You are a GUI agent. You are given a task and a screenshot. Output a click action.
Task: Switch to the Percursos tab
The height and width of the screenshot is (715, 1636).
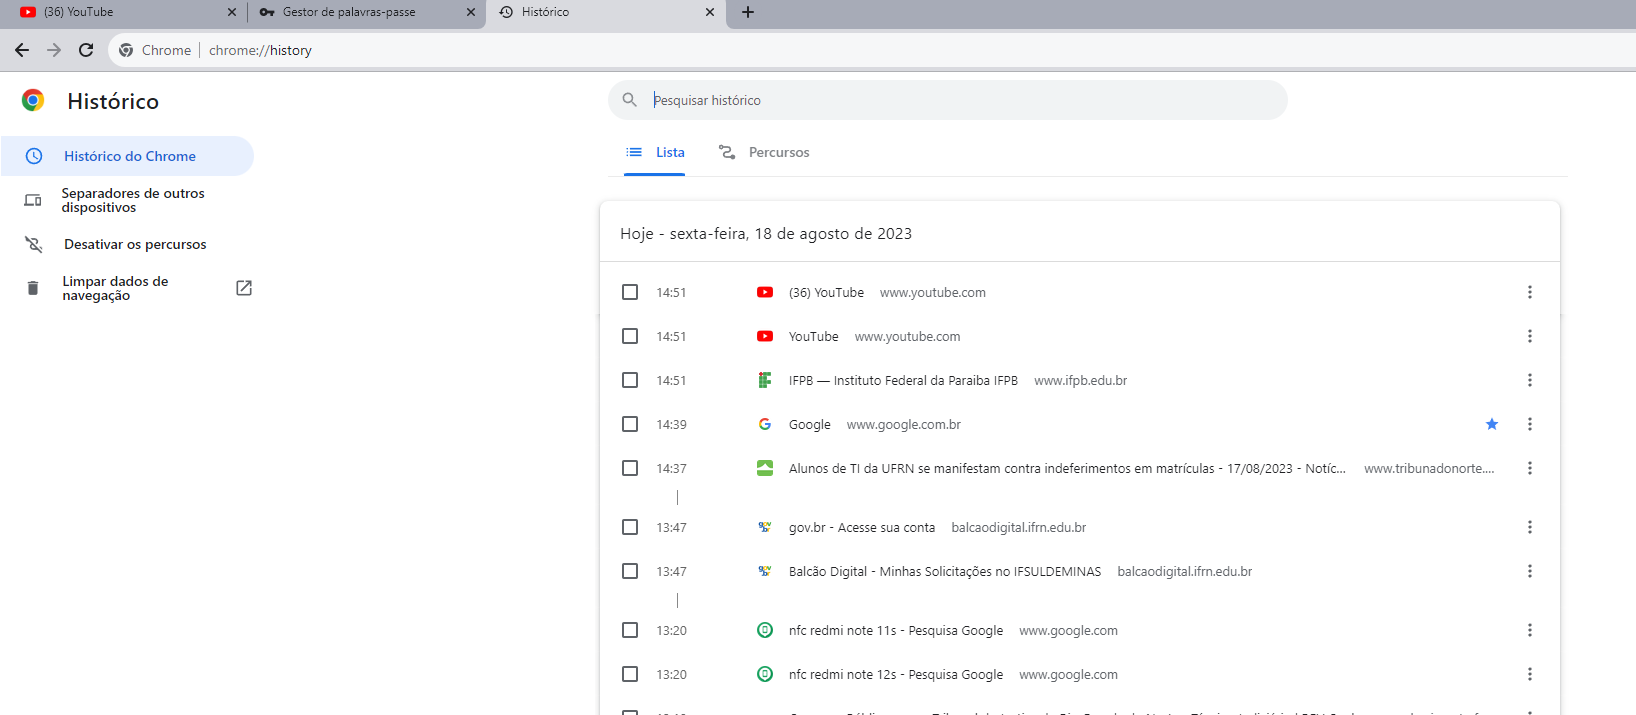[764, 152]
